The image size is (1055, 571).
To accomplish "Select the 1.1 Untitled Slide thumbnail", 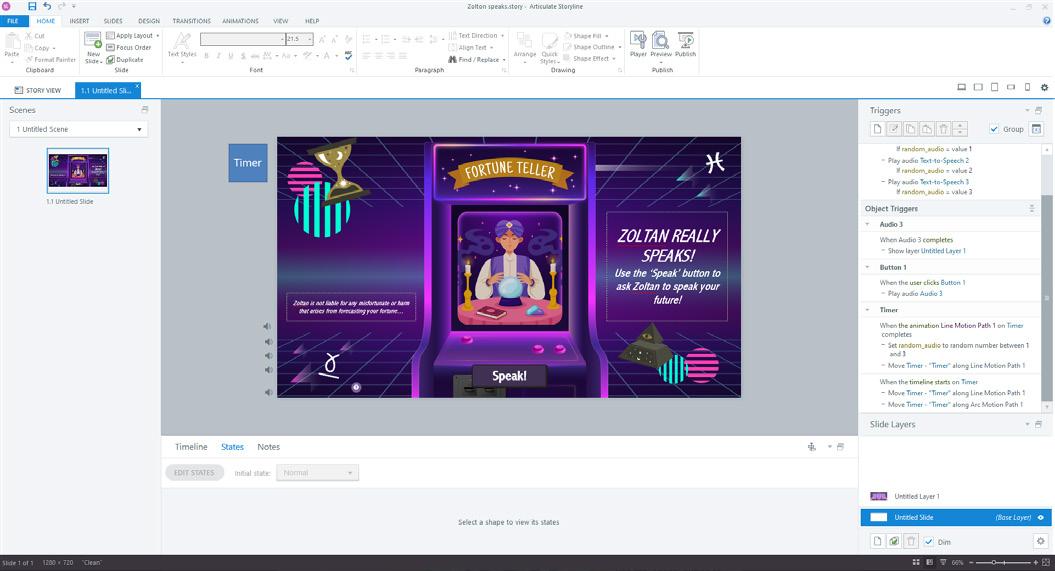I will (78, 171).
